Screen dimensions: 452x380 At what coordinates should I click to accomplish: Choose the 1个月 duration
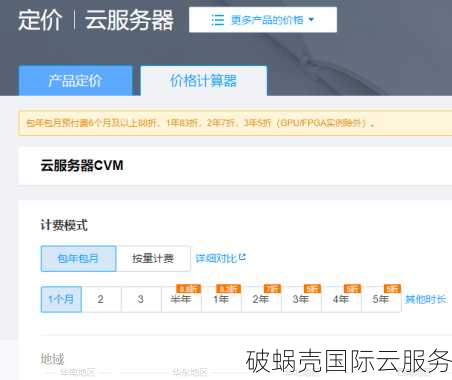(61, 299)
